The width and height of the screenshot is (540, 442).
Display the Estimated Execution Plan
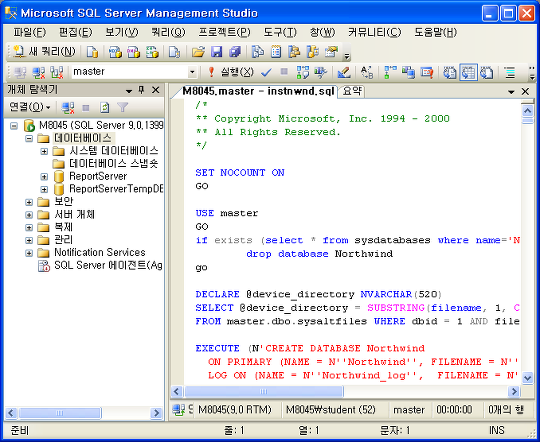[303, 72]
